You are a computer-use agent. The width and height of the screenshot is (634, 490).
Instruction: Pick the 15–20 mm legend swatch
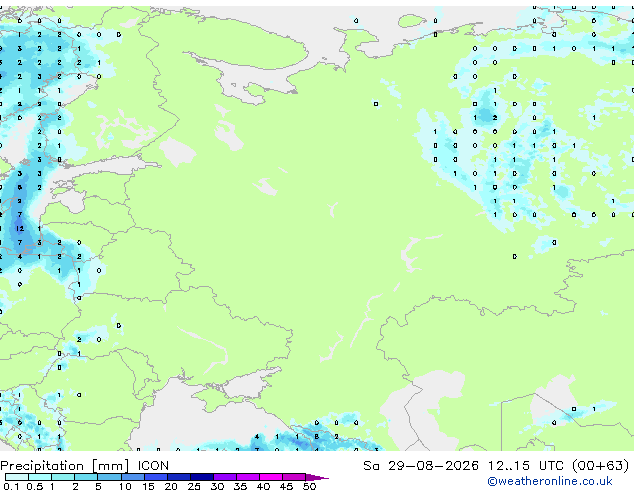coord(155,477)
